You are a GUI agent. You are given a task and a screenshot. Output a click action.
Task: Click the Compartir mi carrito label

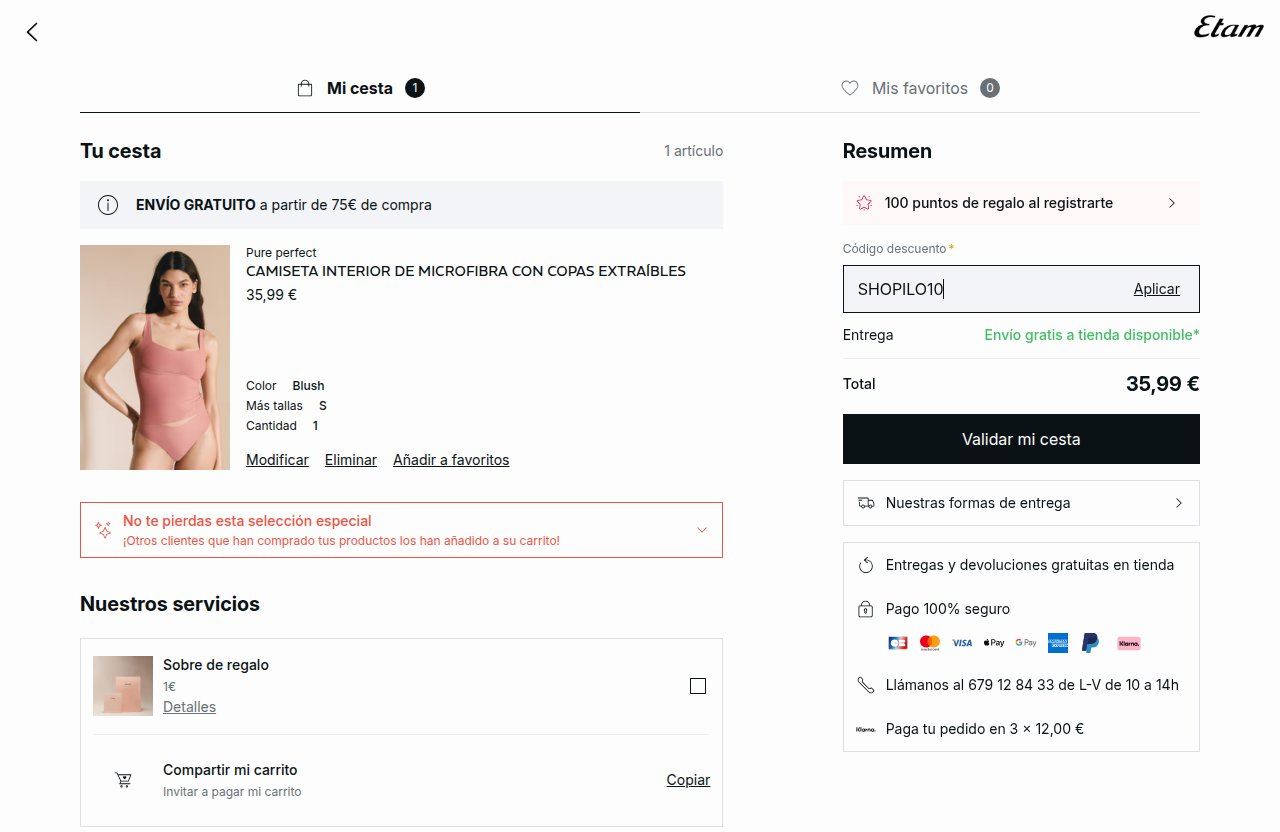(x=230, y=770)
